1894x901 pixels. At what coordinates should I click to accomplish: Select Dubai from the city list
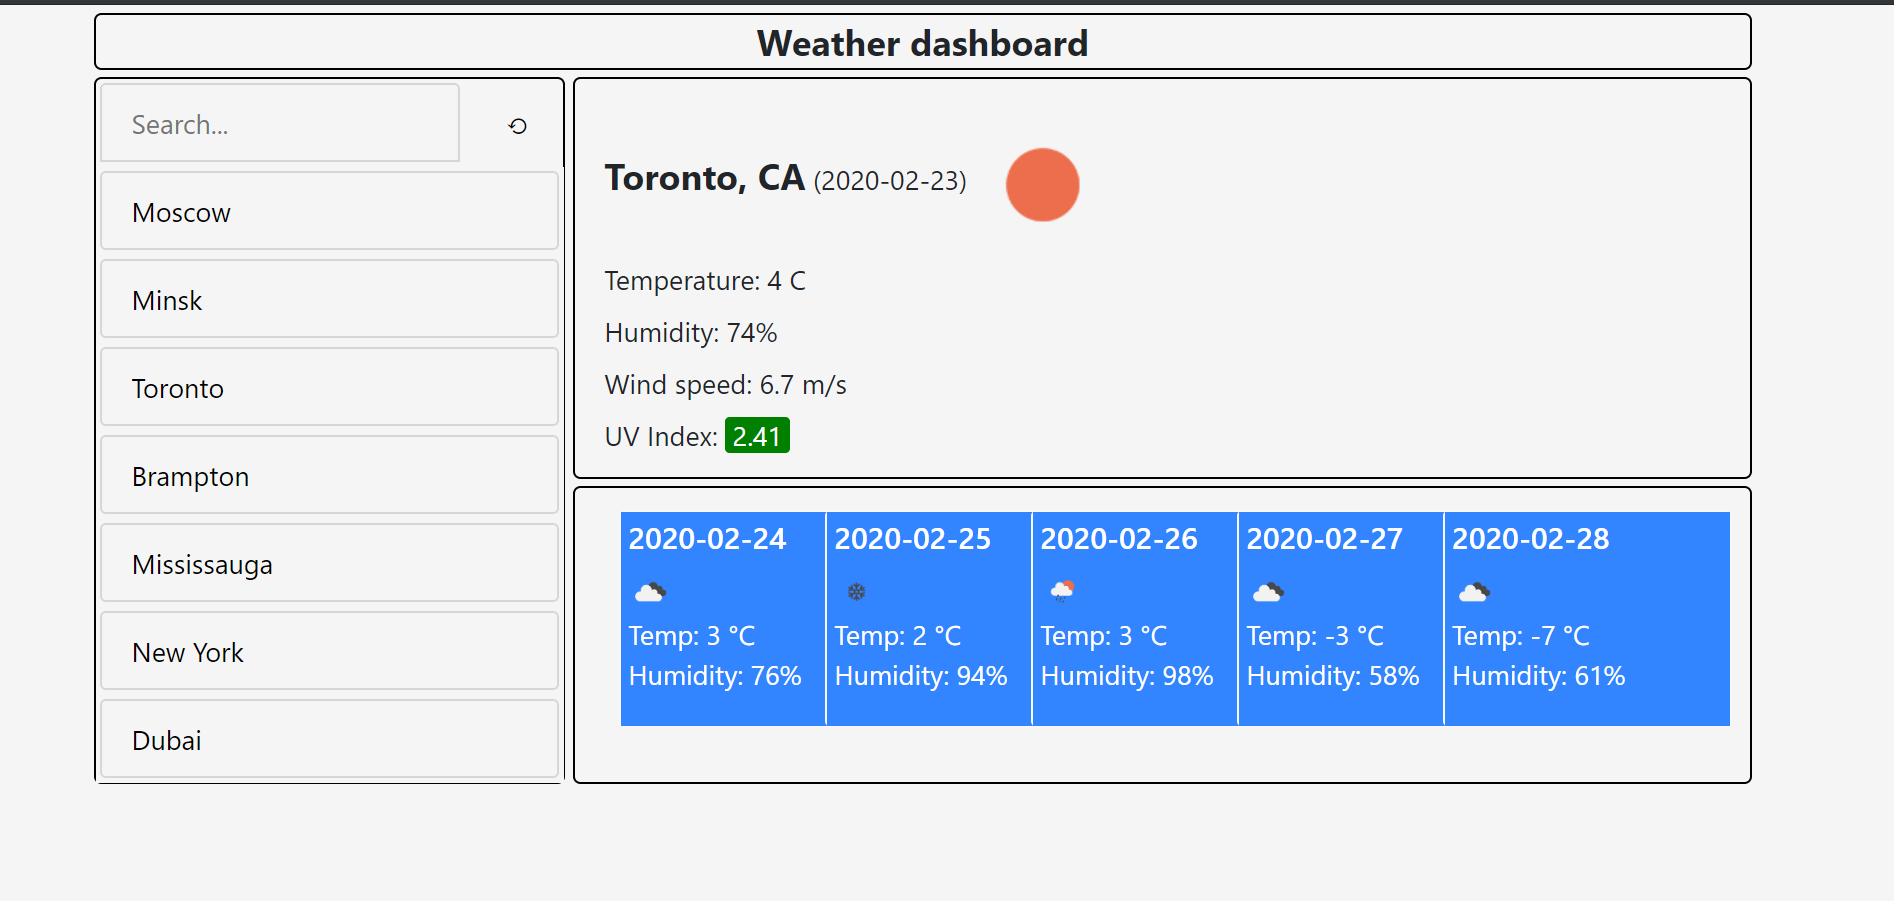point(329,740)
